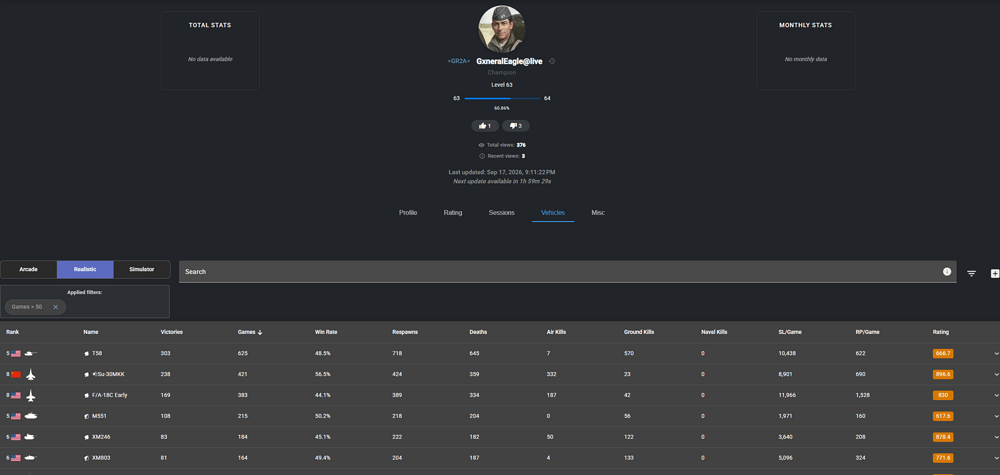Click the XM246 vehicle type icon
1000x475 pixels.
[31, 437]
